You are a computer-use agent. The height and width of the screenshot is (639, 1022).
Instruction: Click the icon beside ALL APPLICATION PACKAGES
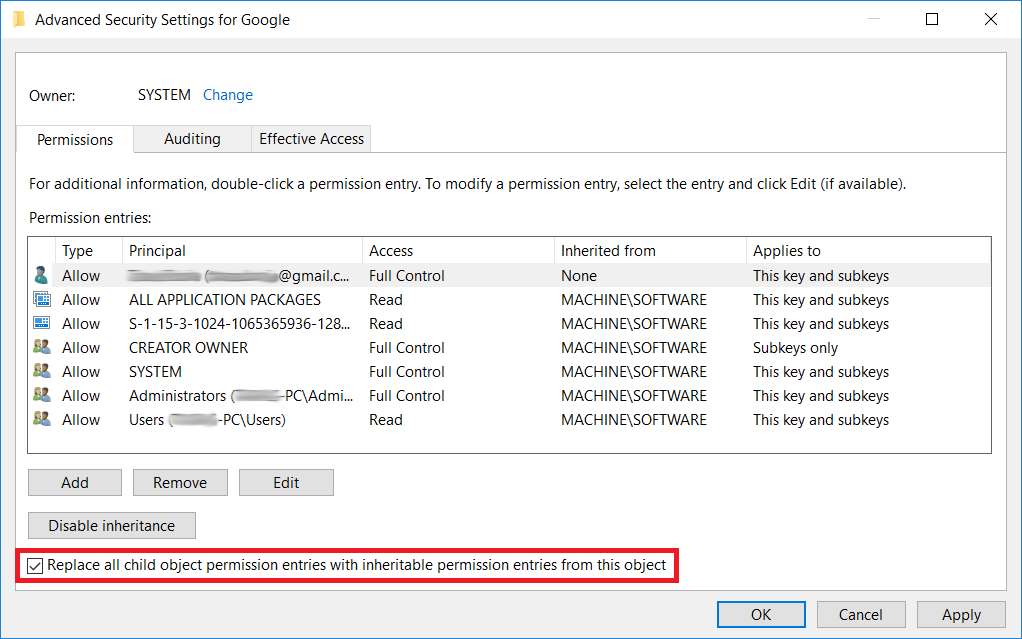[42, 299]
